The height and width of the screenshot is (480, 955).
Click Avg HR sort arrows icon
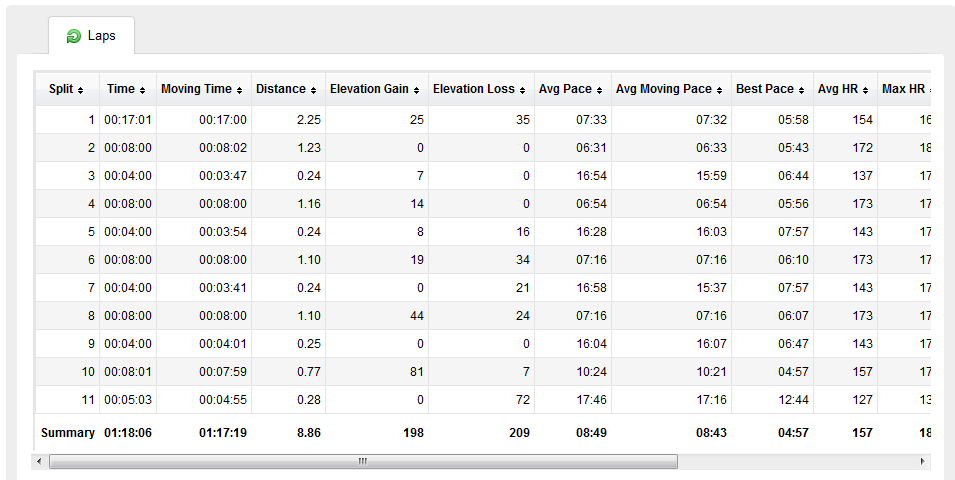[x=865, y=91]
